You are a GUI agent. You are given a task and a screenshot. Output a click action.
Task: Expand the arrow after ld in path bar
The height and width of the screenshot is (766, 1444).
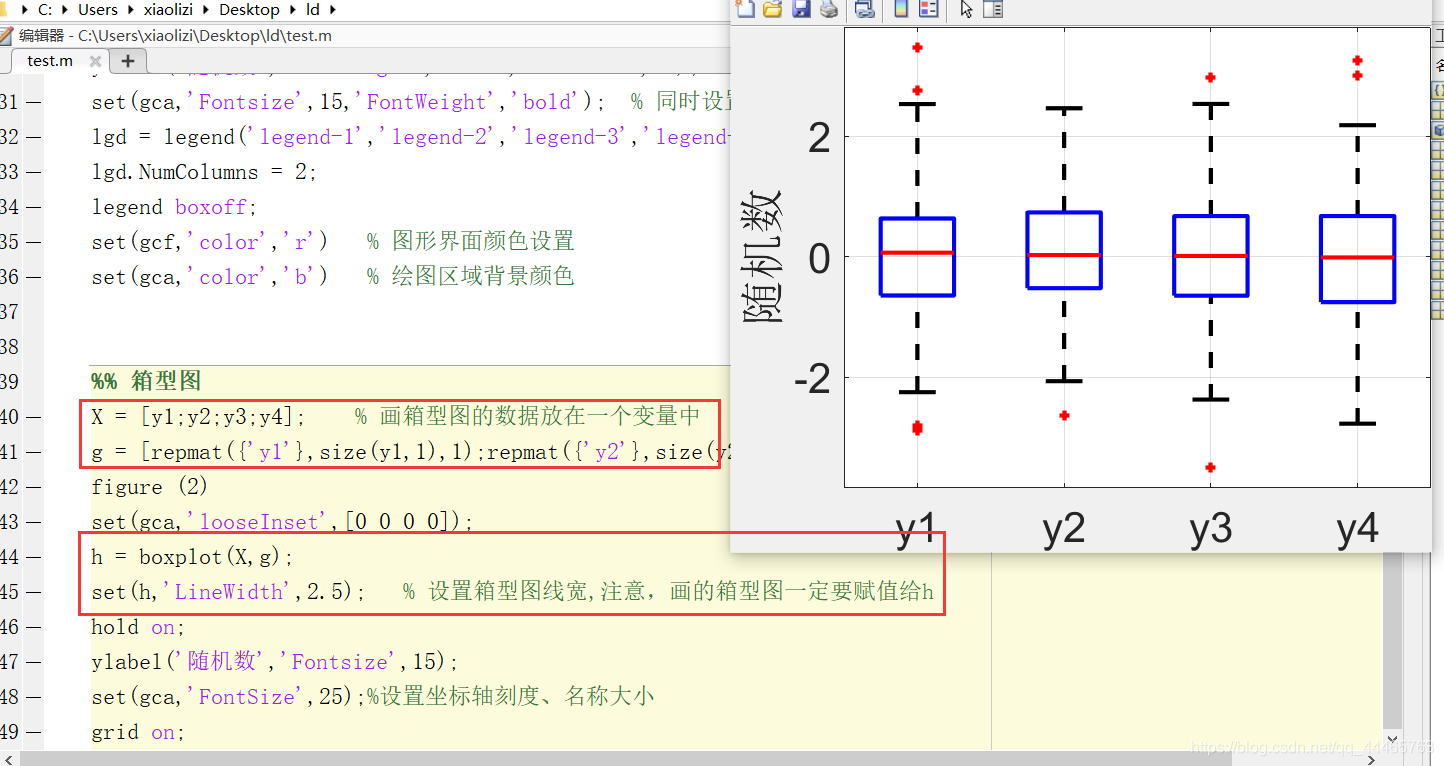[x=331, y=10]
